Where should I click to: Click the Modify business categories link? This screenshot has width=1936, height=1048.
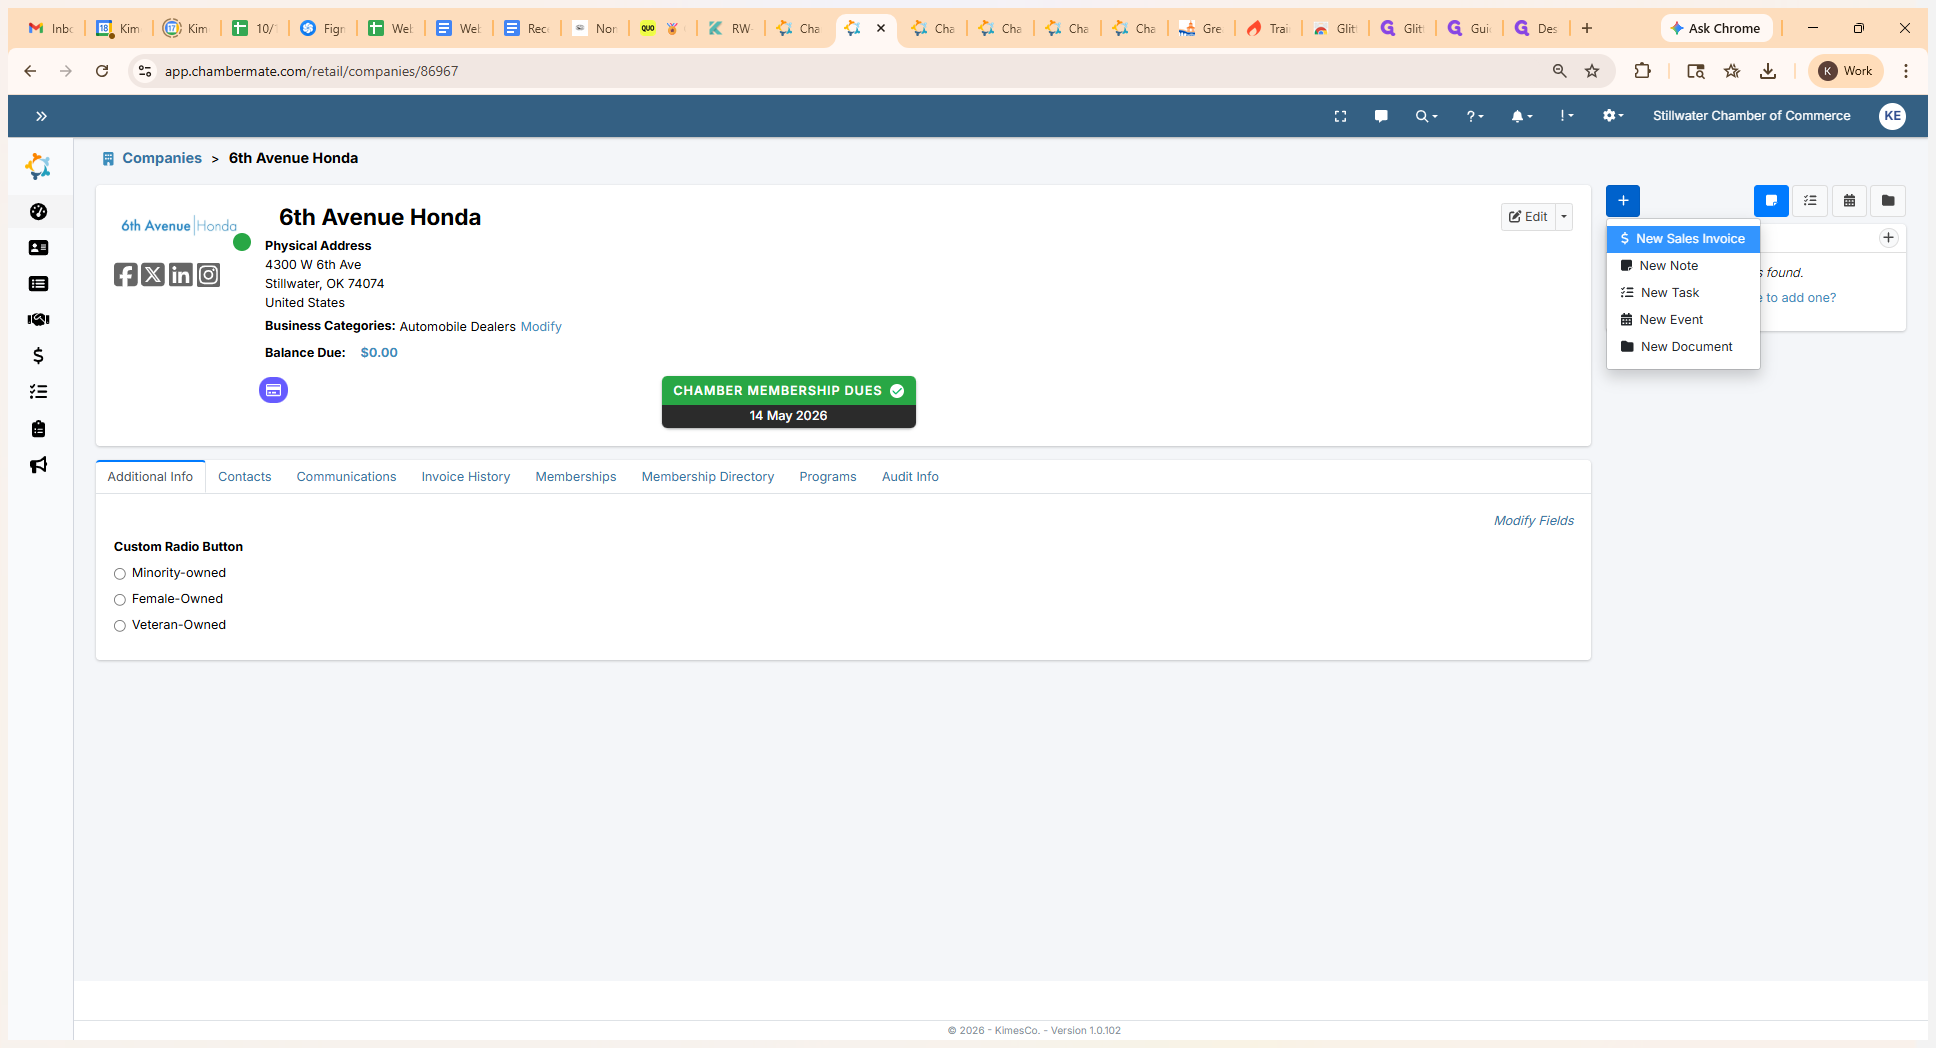(541, 327)
